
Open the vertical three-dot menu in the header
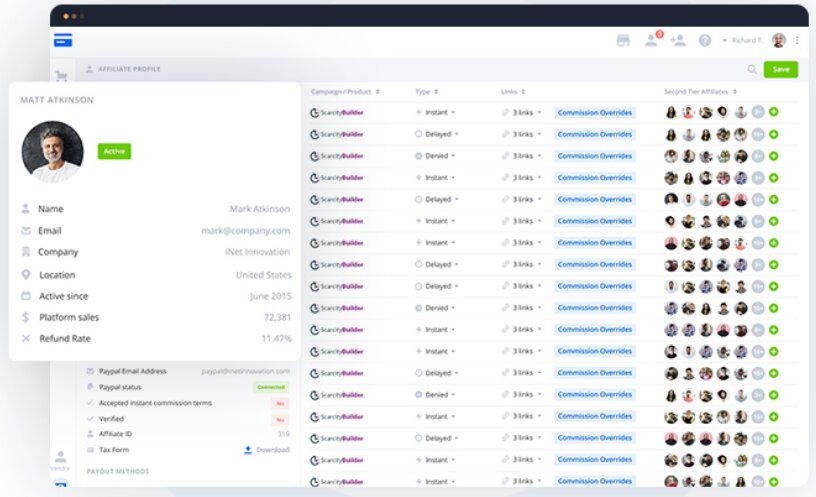click(x=797, y=40)
